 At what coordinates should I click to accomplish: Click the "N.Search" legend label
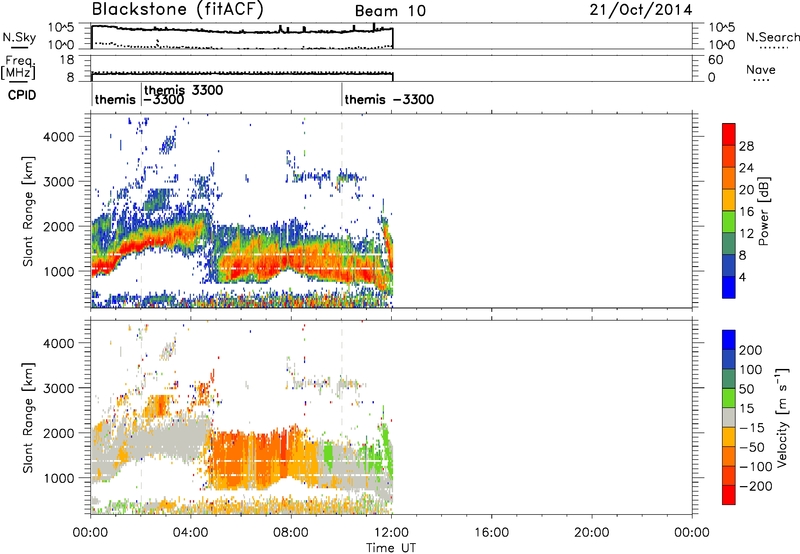point(772,37)
